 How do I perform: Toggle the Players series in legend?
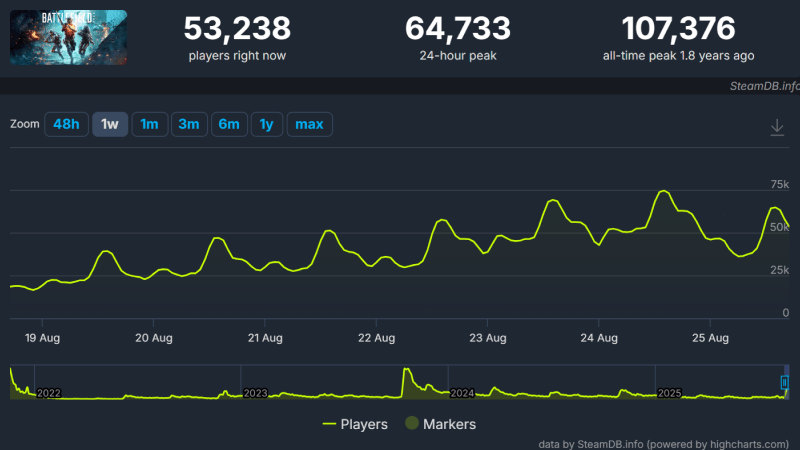pos(355,424)
